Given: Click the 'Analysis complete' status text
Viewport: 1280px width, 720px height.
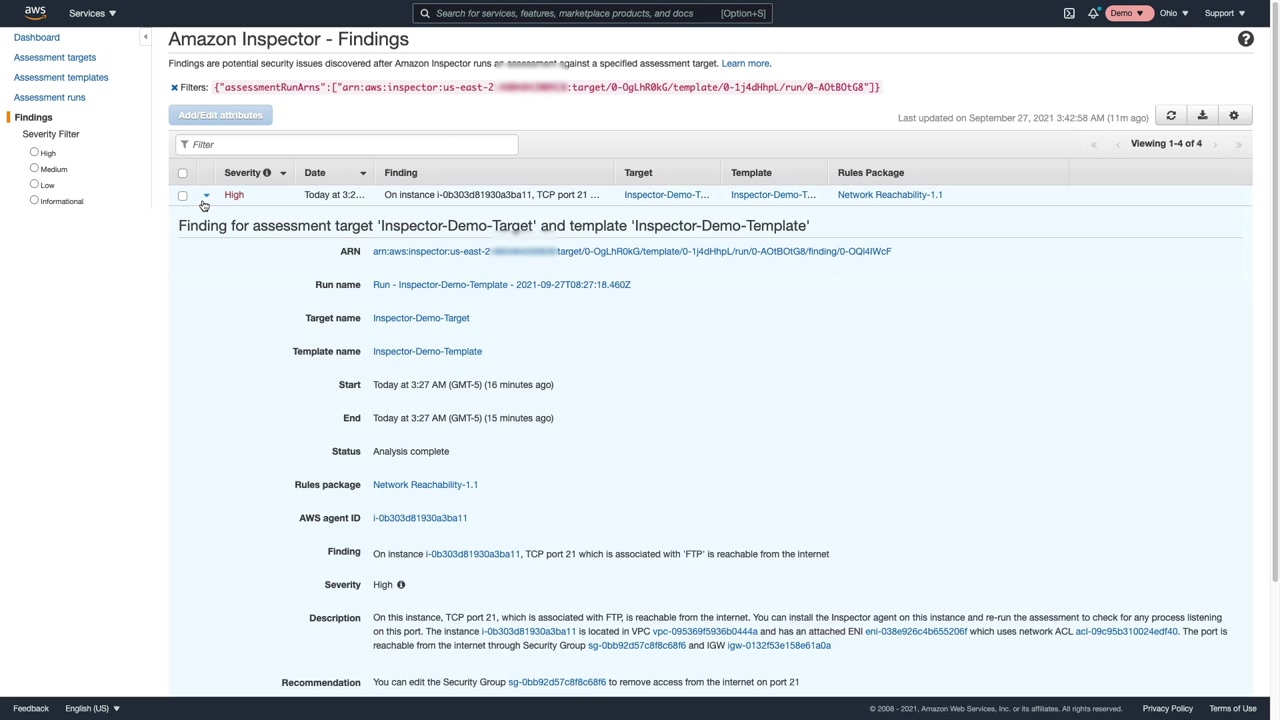Looking at the screenshot, I should tap(411, 452).
